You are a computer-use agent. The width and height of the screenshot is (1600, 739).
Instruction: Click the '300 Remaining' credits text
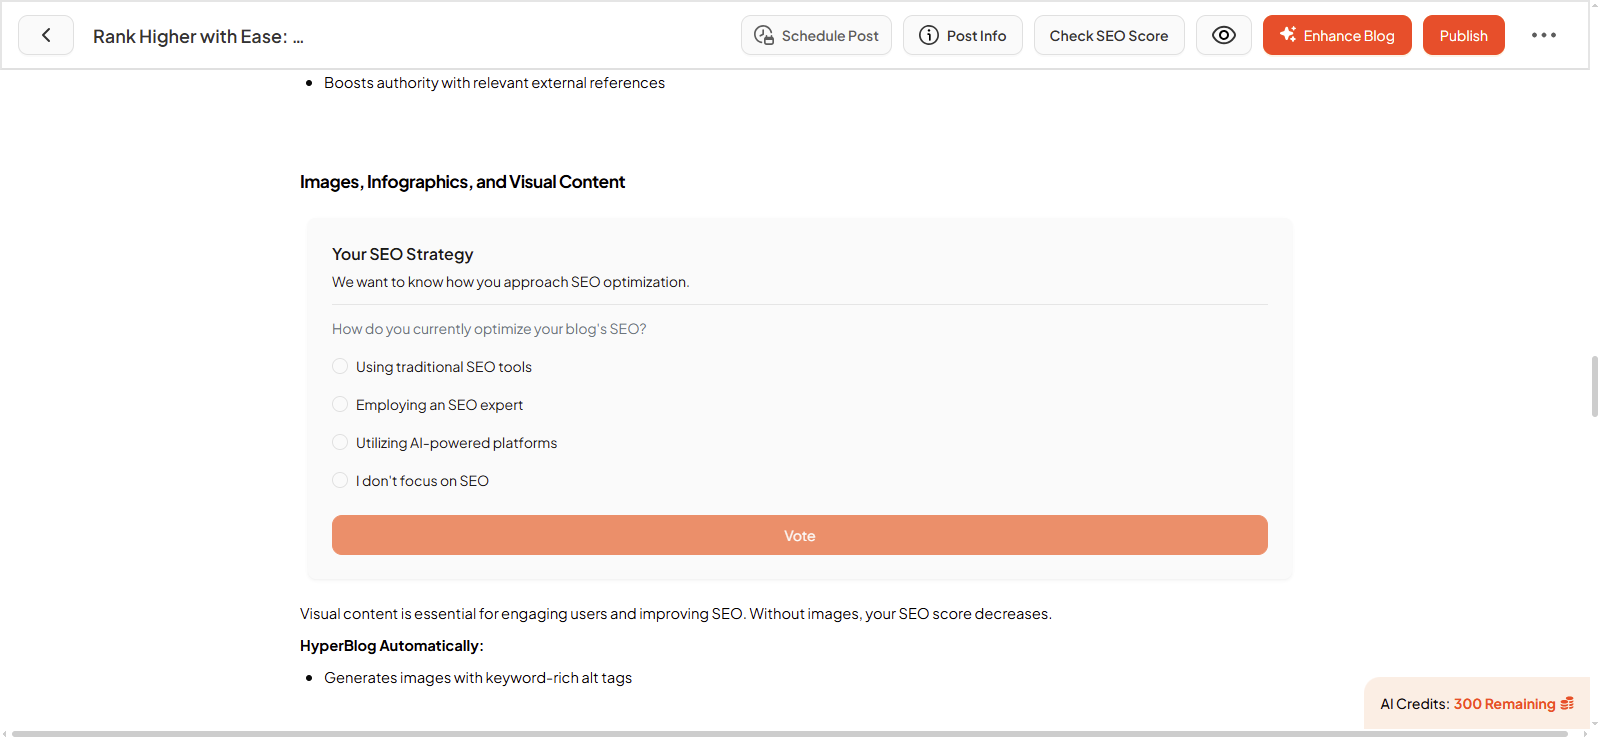[1504, 704]
